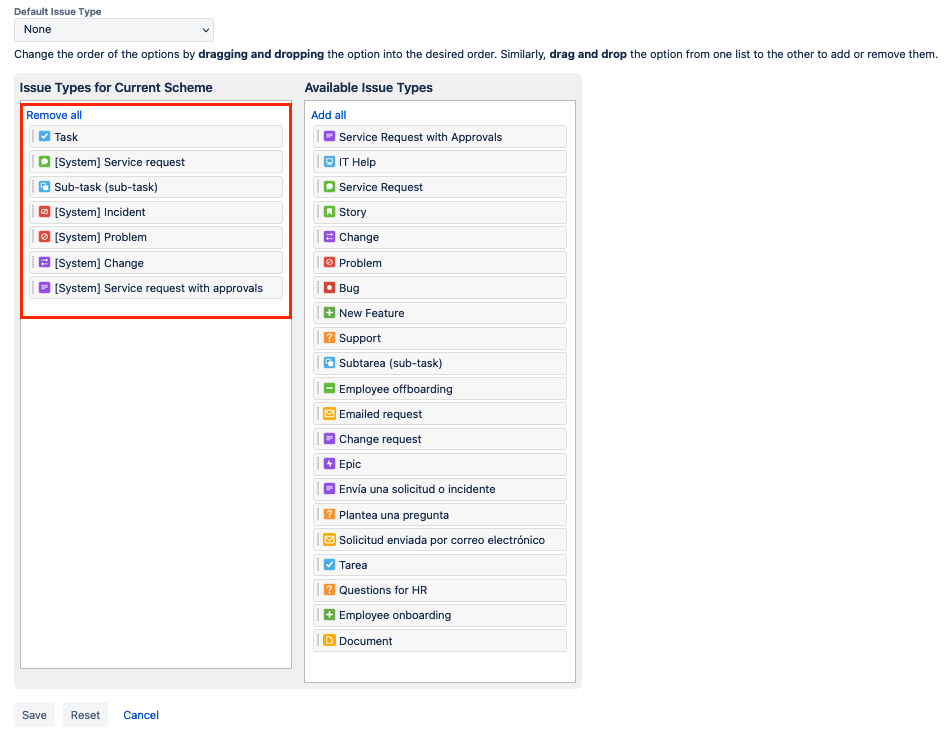Select the Plantea una pregunta option text
This screenshot has height=733, width=949.
point(394,515)
